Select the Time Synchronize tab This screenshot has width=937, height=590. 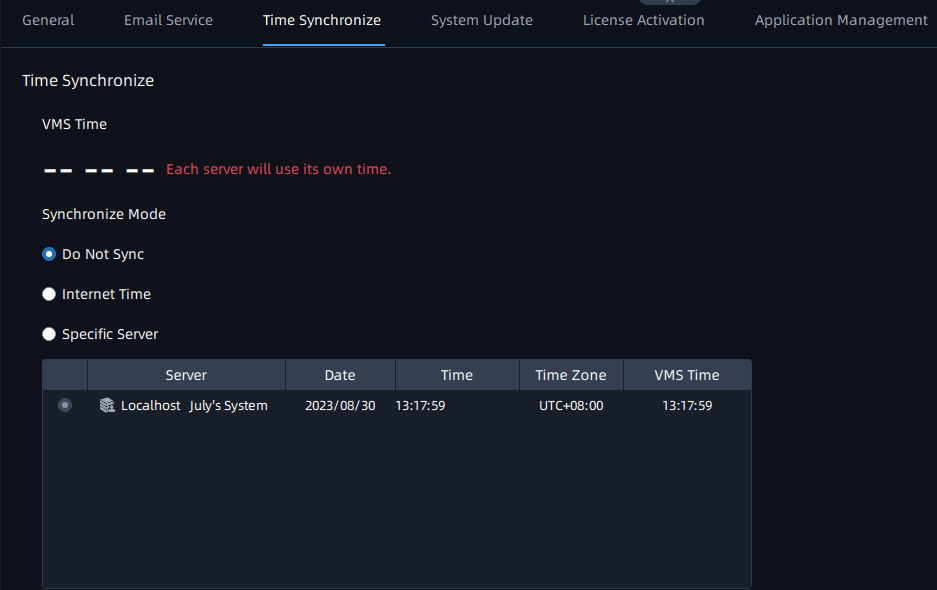click(x=321, y=20)
